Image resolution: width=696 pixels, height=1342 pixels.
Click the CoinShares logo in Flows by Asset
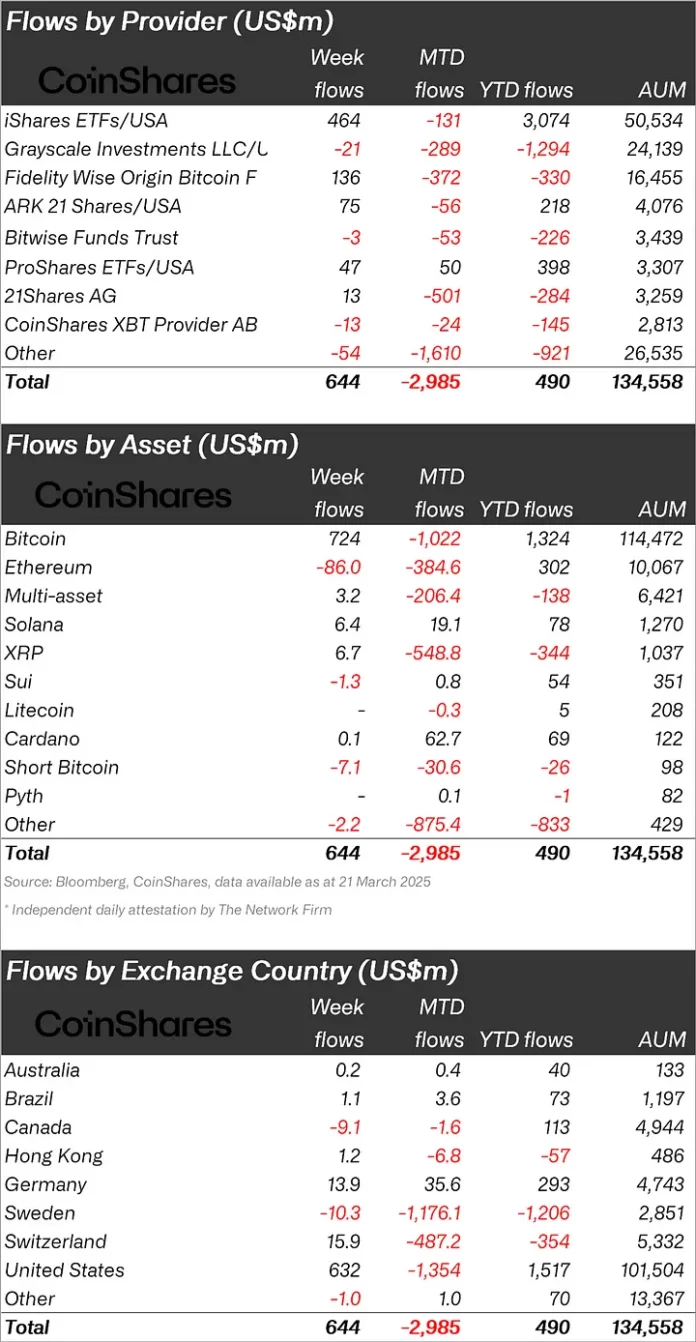[133, 495]
